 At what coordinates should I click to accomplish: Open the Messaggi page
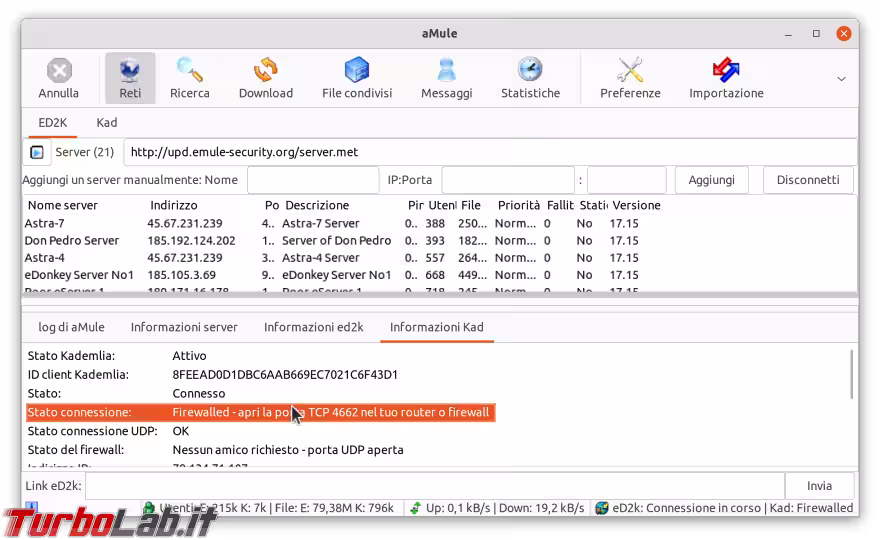[447, 78]
